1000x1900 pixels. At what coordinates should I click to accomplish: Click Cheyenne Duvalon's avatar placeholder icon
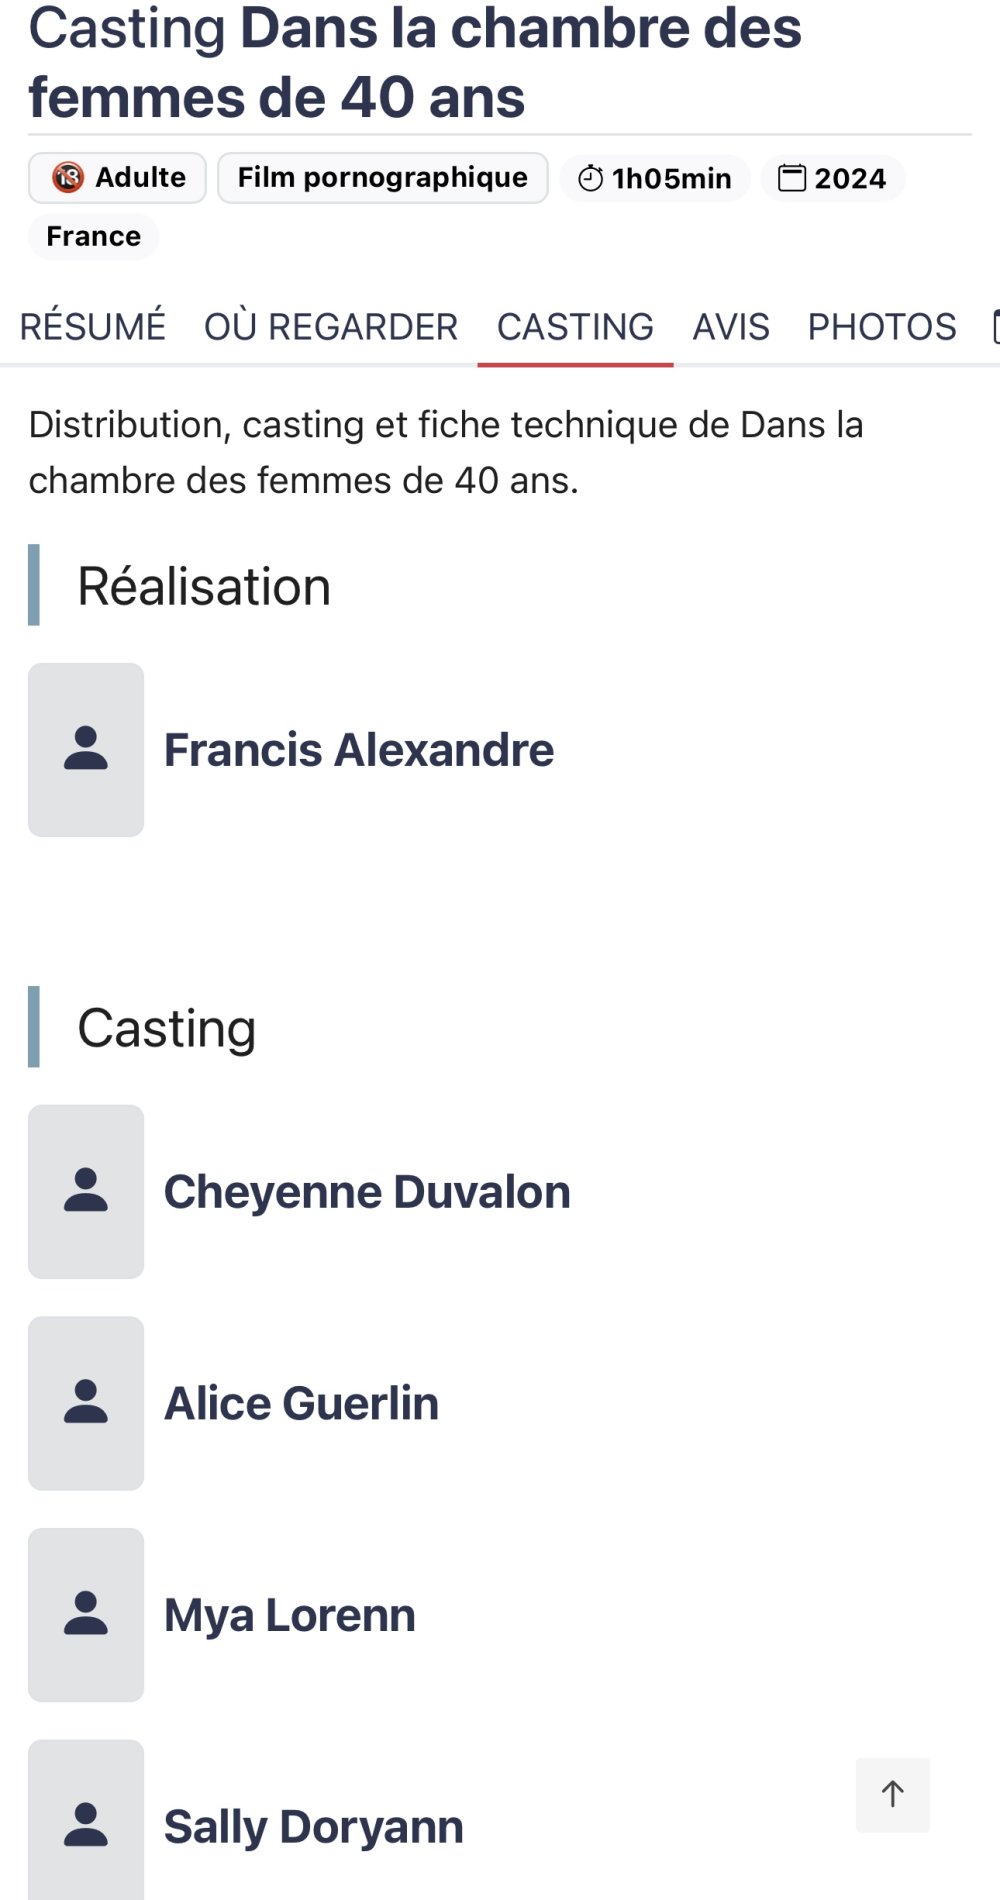86,1191
